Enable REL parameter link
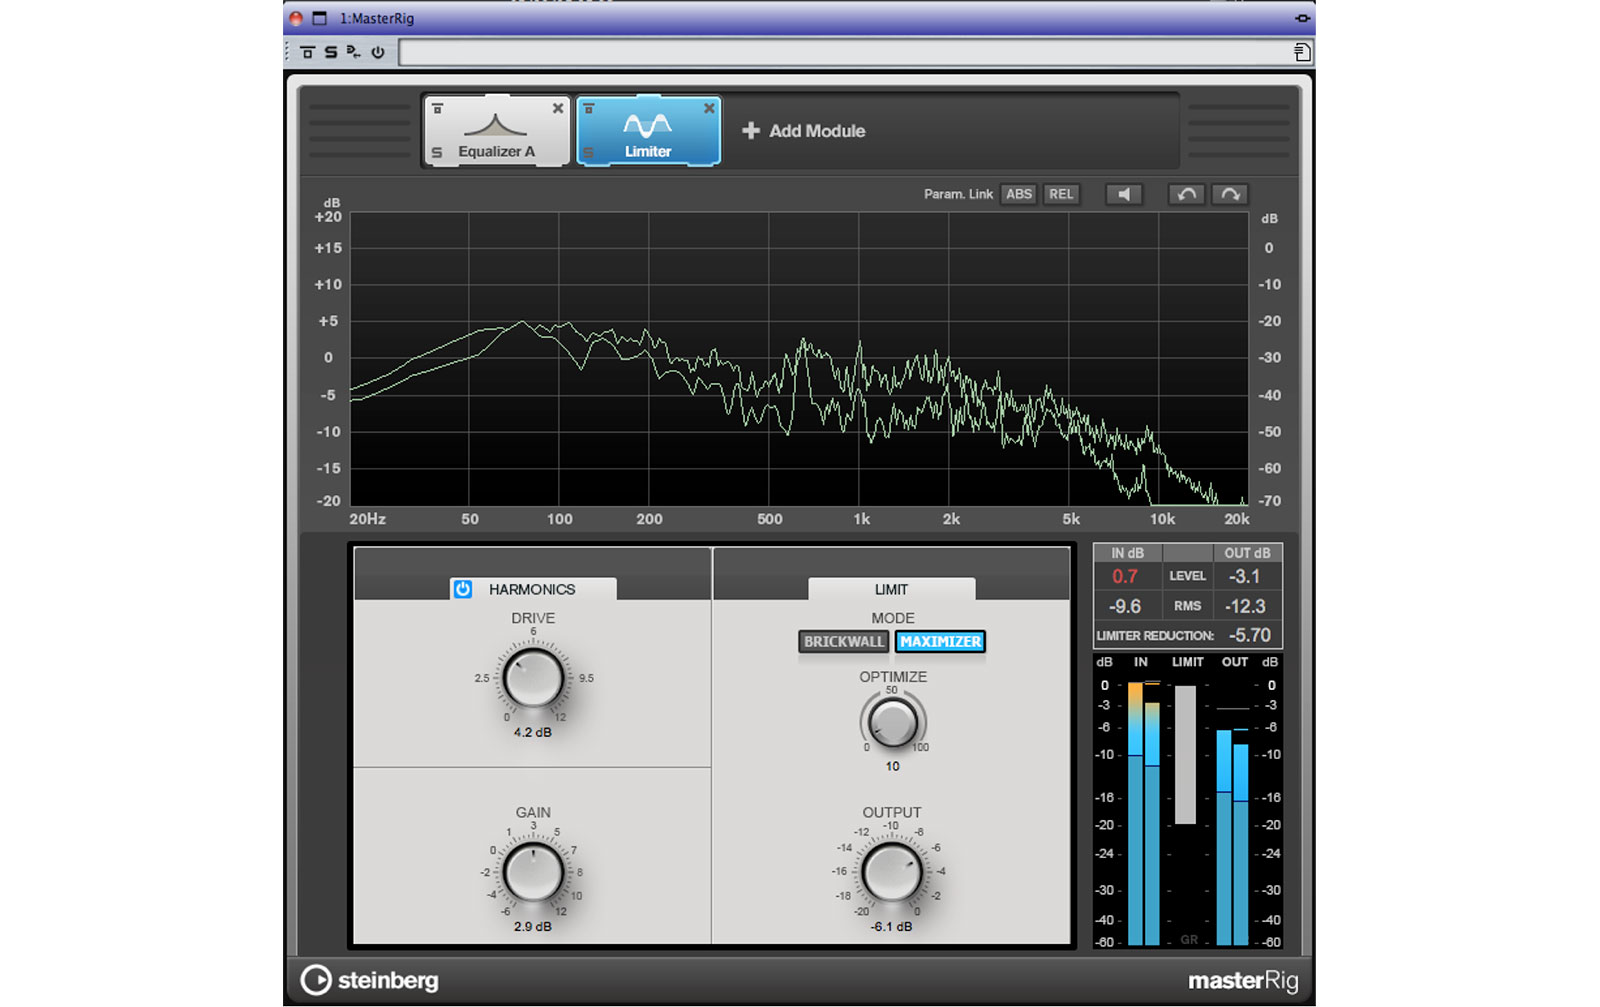Image resolution: width=1600 pixels, height=1007 pixels. 1061,194
